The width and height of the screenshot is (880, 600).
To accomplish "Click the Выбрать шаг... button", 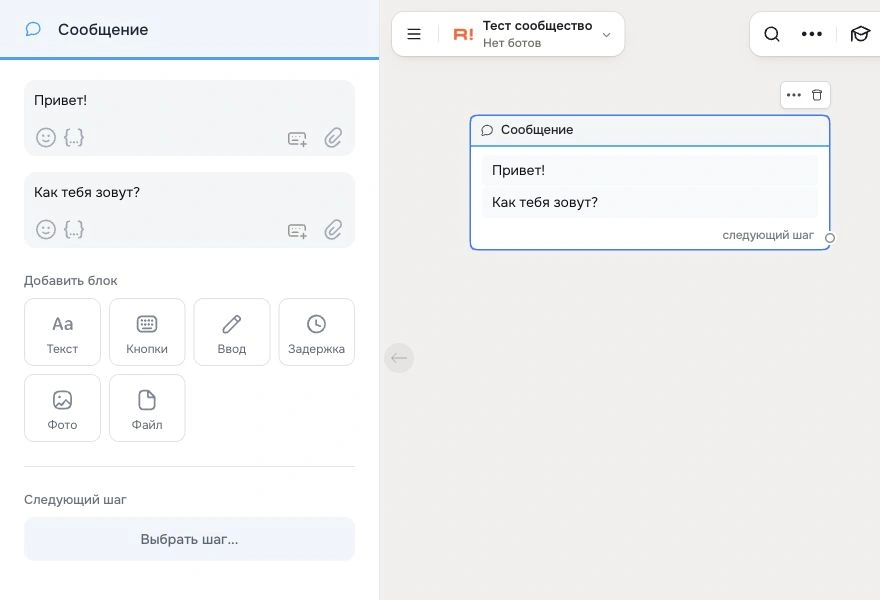I will pyautogui.click(x=189, y=539).
